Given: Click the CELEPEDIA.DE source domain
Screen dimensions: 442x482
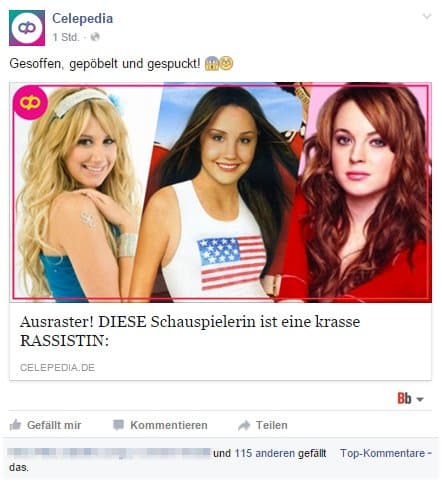Looking at the screenshot, I should pyautogui.click(x=57, y=368).
